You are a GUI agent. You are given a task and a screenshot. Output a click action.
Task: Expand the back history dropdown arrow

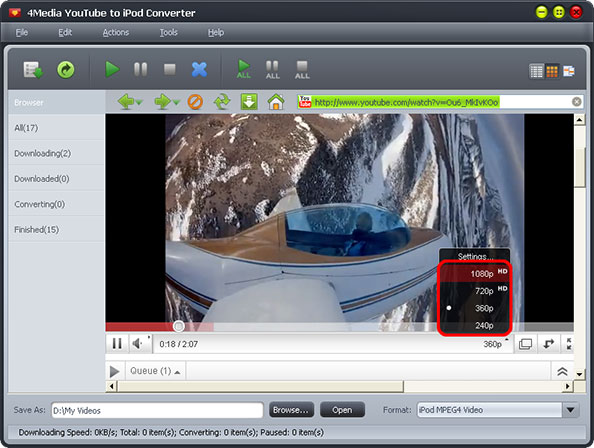[139, 102]
